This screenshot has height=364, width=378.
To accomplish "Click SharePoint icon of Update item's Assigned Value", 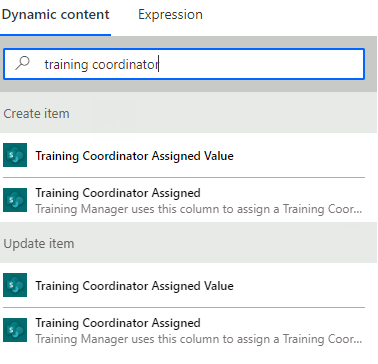I will (x=15, y=285).
